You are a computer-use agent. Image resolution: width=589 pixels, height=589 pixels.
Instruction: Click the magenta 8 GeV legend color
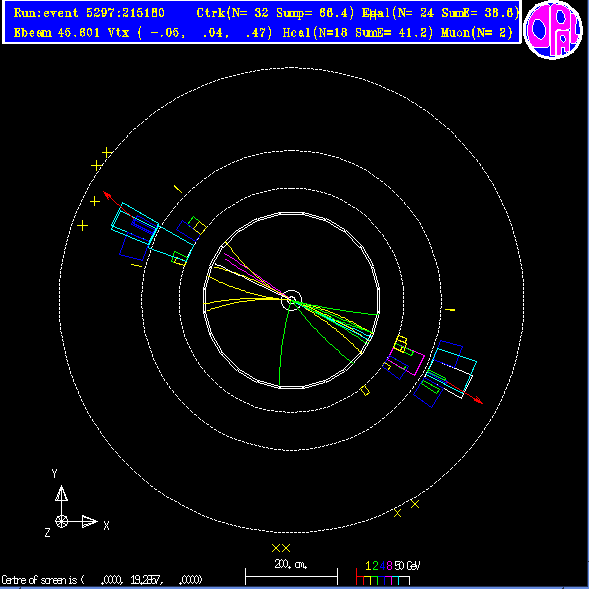390,566
